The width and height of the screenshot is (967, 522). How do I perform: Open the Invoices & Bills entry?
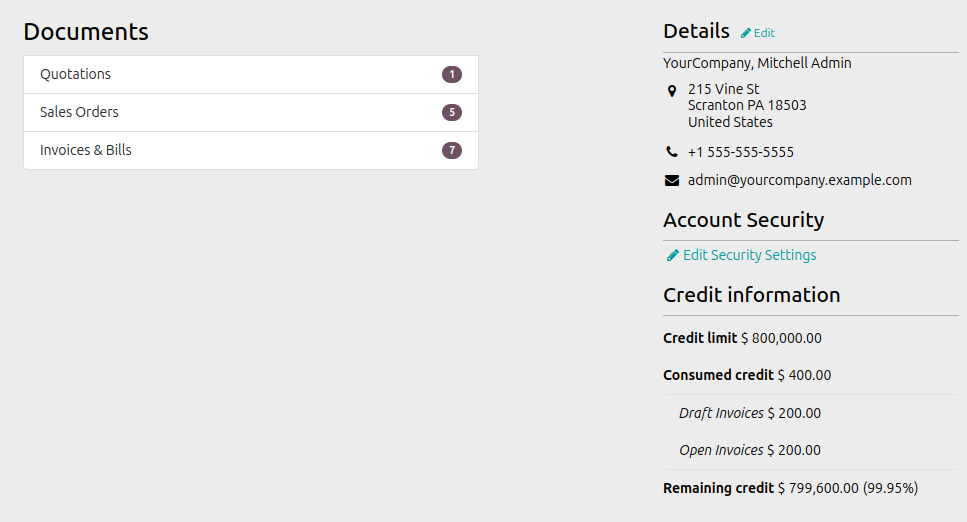coord(251,151)
